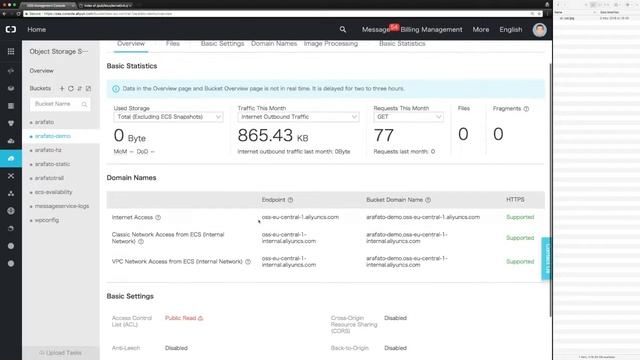The height and width of the screenshot is (360, 640).
Task: Click the sidebar icon below Object Storage icon
Action: [x=11, y=176]
